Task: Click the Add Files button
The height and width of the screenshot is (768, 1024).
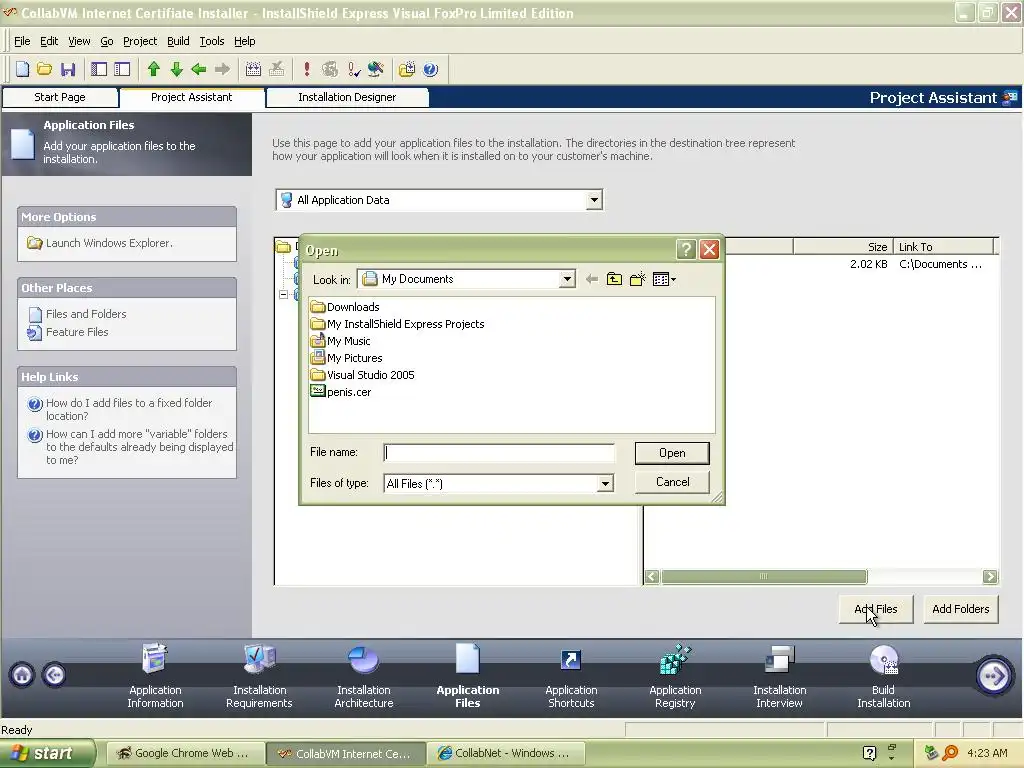Action: pyautogui.click(x=876, y=609)
